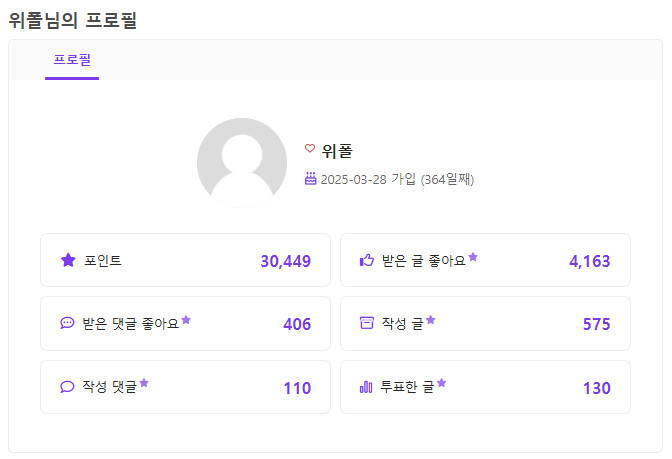
Task: Click the small star badge after 받은 글 좋아요
Action: coord(473,257)
